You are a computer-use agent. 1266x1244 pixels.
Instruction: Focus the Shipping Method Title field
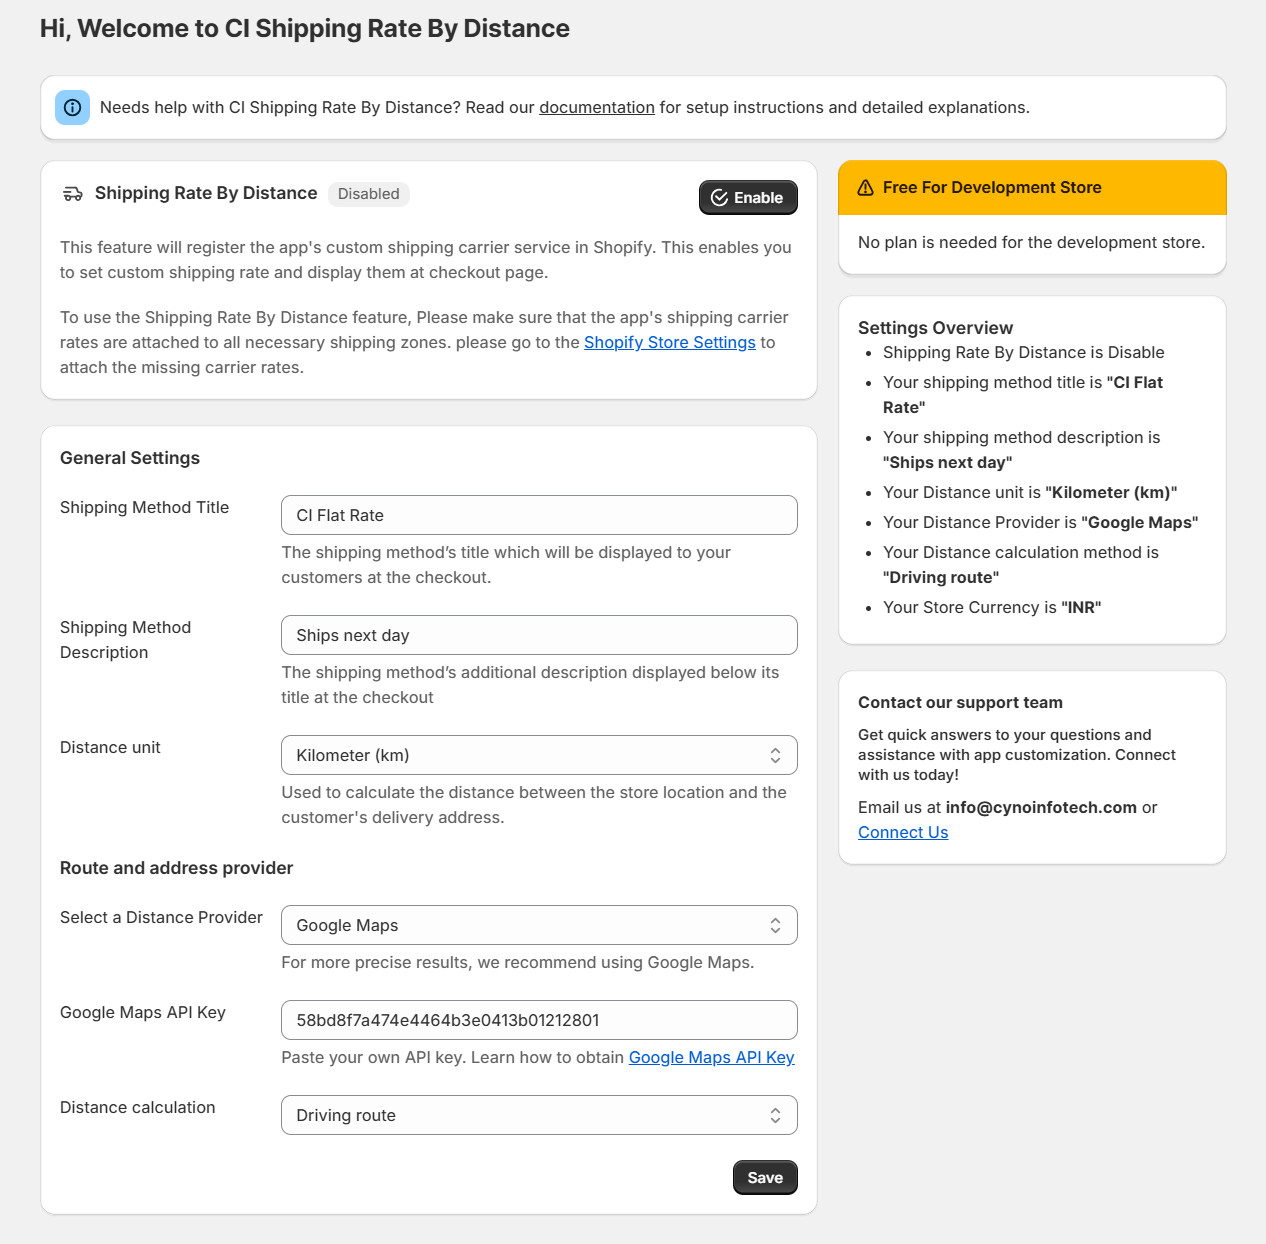tap(539, 515)
